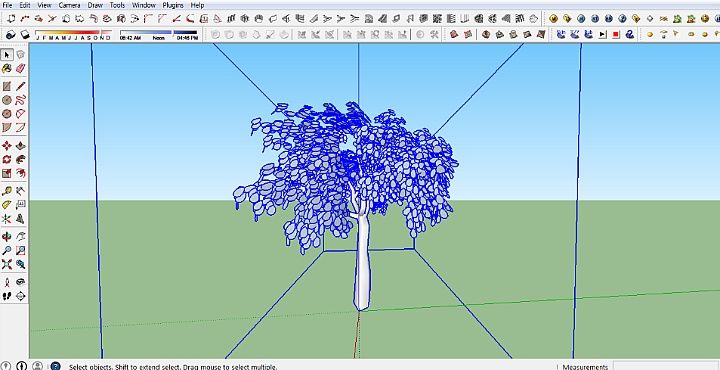Open the Help menu
Viewport: 720px width, 370px height.
[197, 5]
